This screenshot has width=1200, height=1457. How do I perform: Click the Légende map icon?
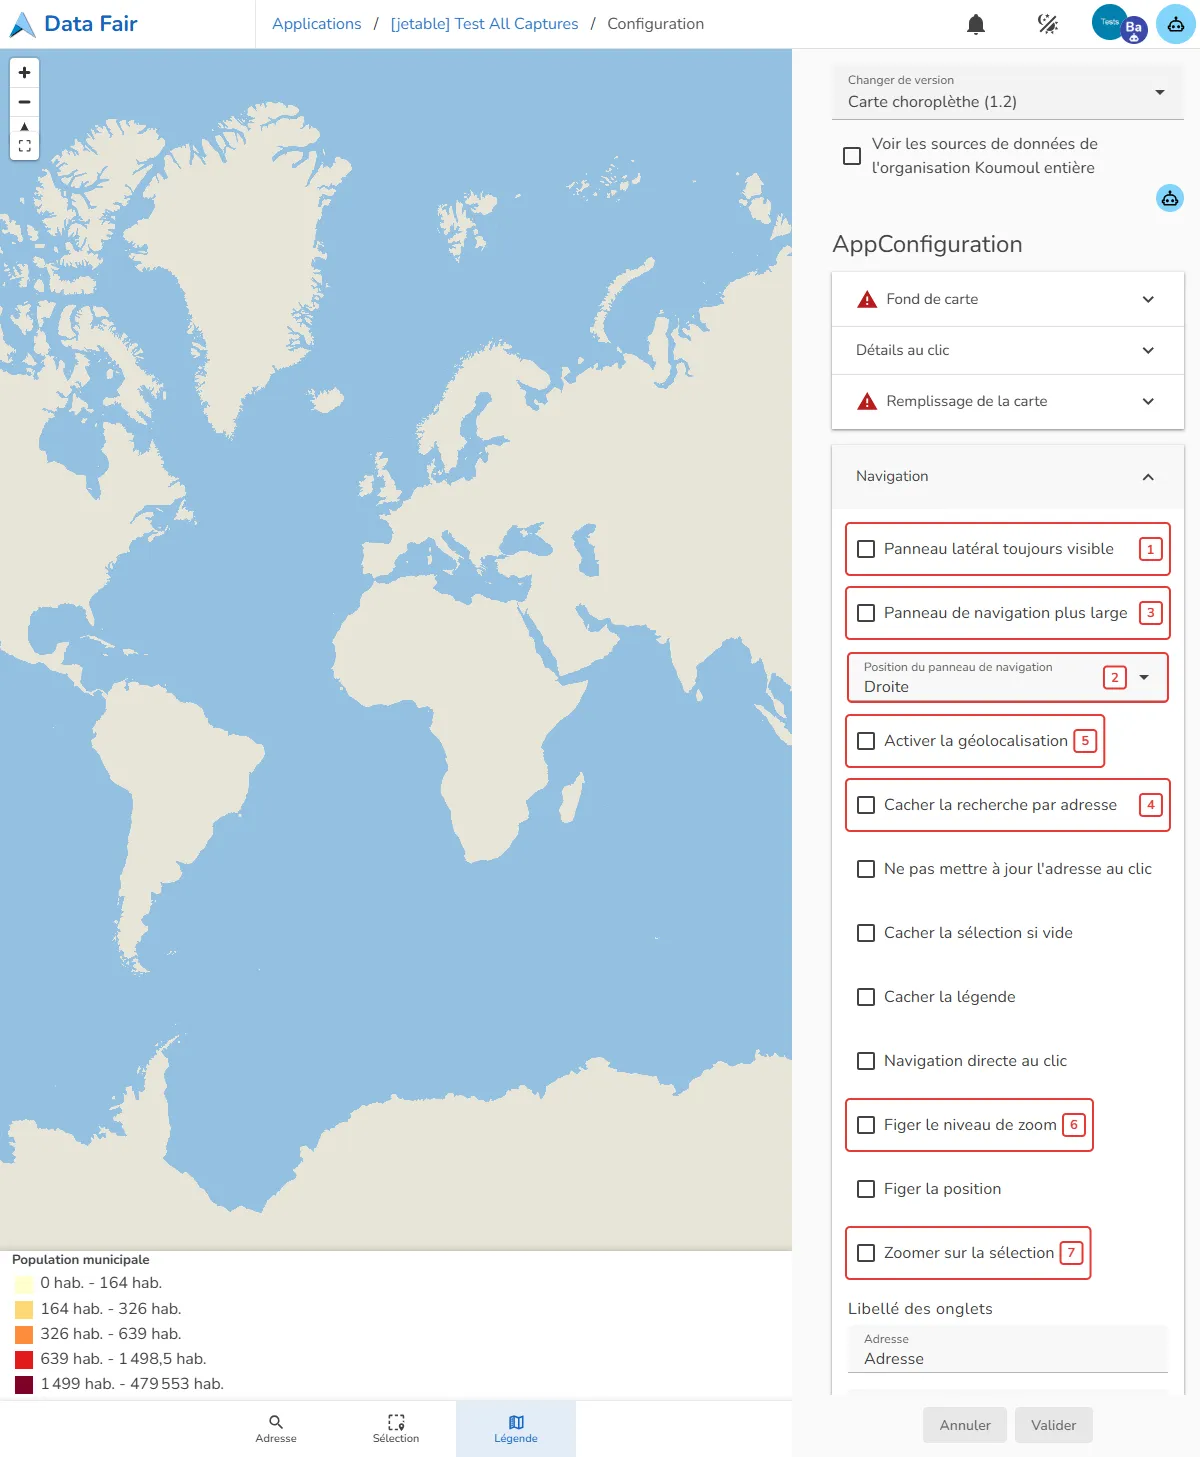[516, 1422]
